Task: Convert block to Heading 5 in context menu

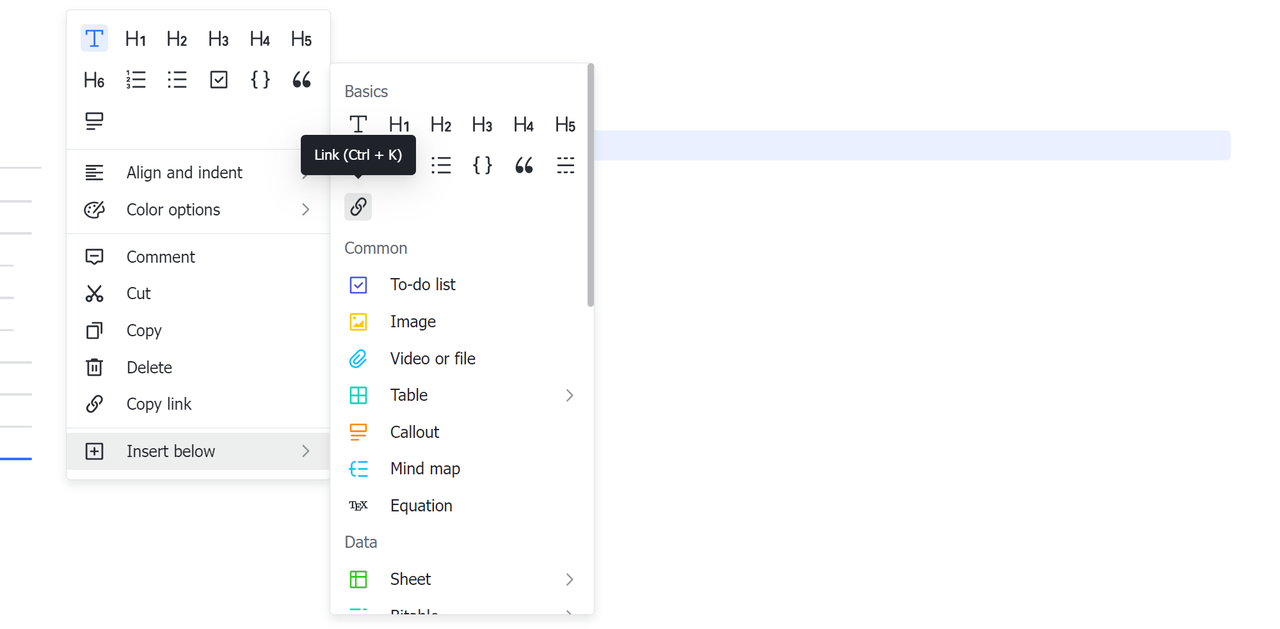Action: [301, 39]
